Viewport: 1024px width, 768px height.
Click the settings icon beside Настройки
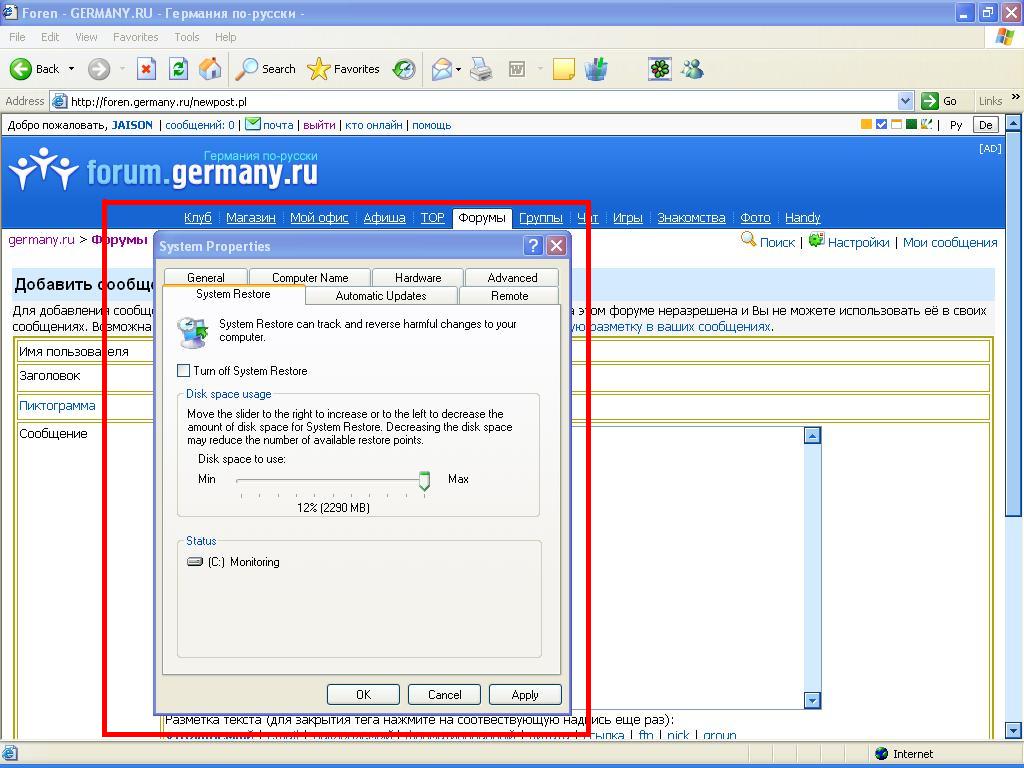pyautogui.click(x=816, y=240)
